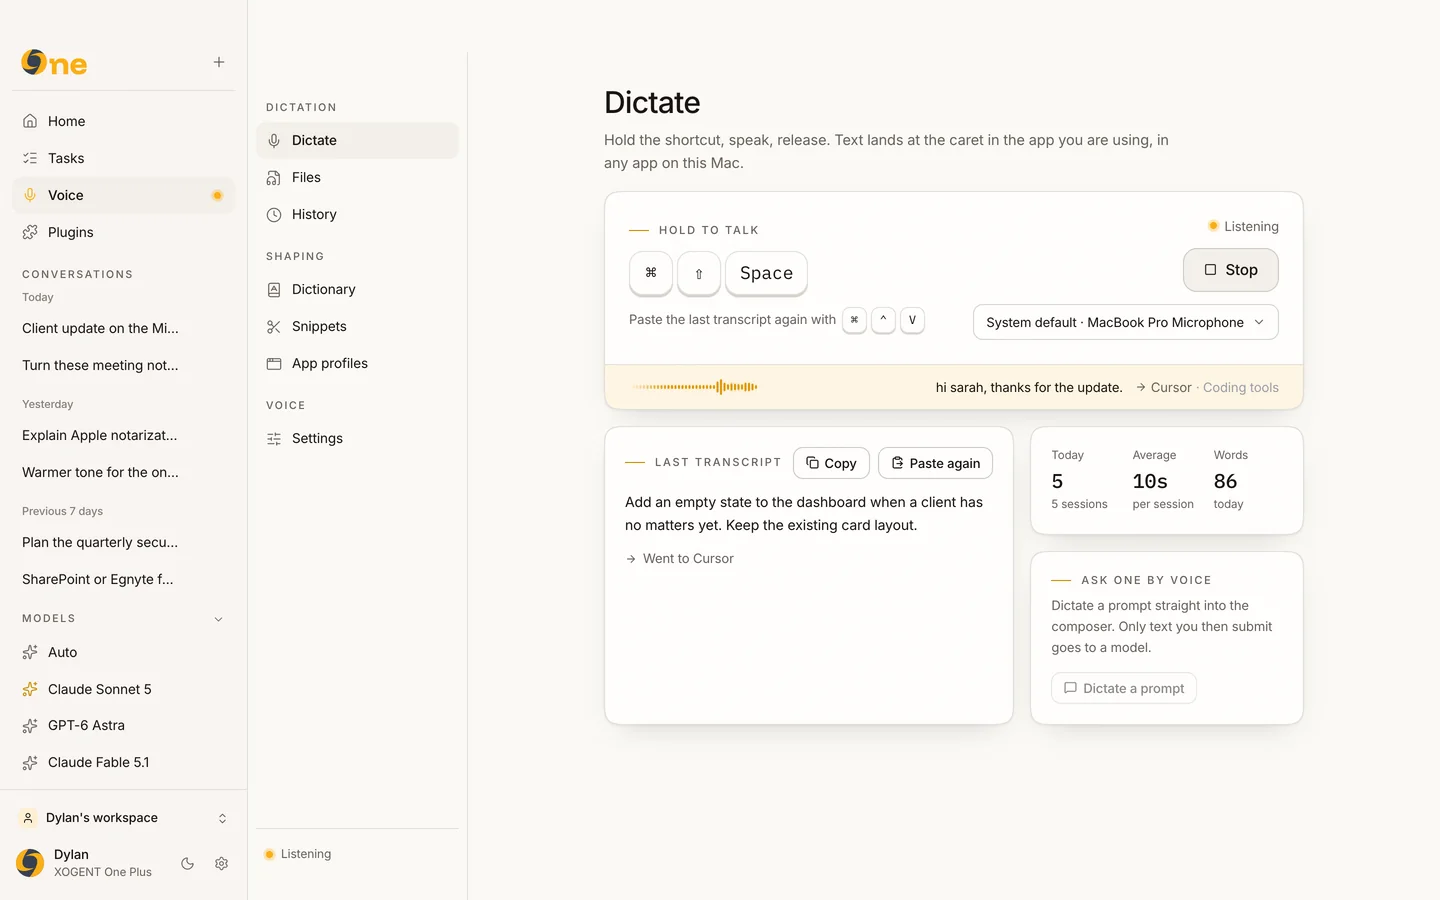The width and height of the screenshot is (1440, 900).
Task: Click the Files icon in Dictation
Action: point(274,178)
